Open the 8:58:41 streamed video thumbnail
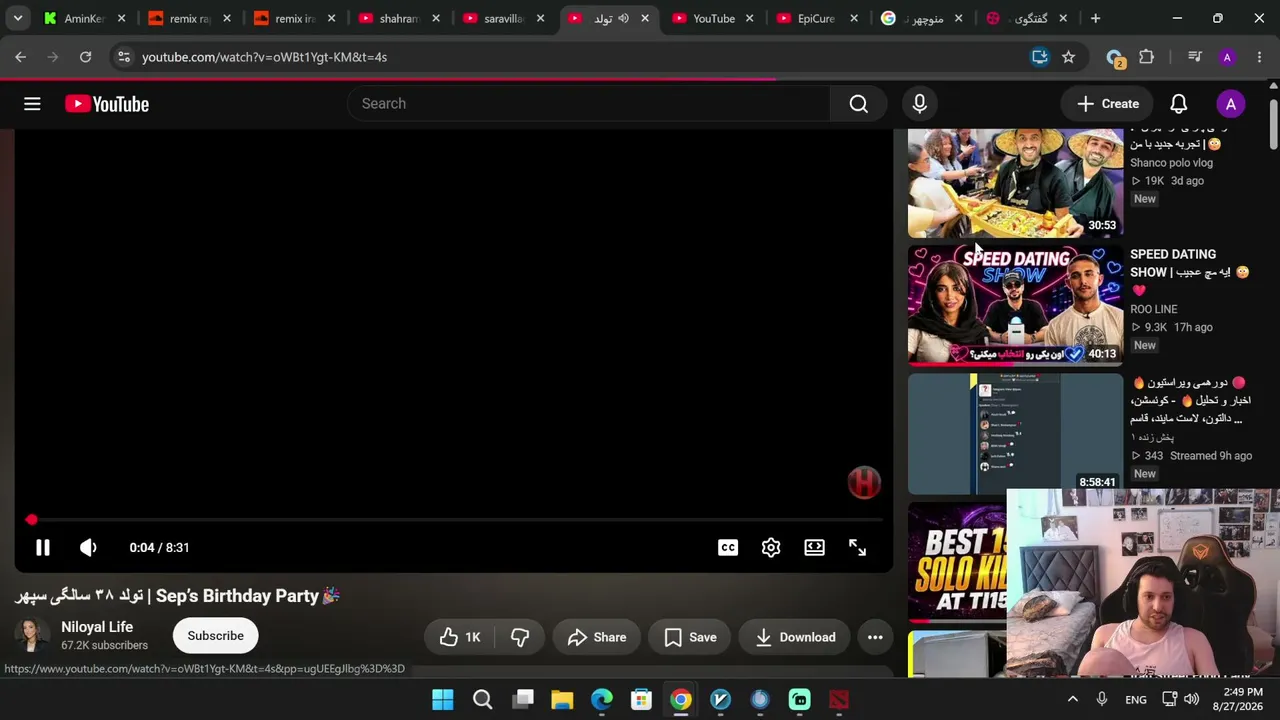Screen dimensions: 1280x720 (x=1016, y=434)
